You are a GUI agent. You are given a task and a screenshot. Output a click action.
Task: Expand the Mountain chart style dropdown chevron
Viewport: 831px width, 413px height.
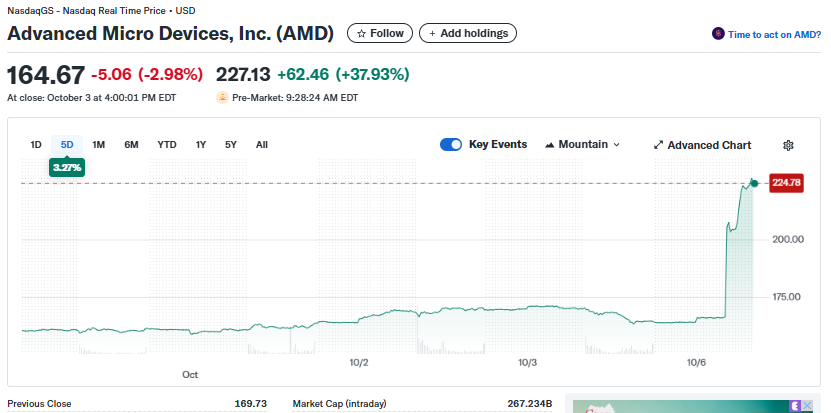(x=616, y=145)
